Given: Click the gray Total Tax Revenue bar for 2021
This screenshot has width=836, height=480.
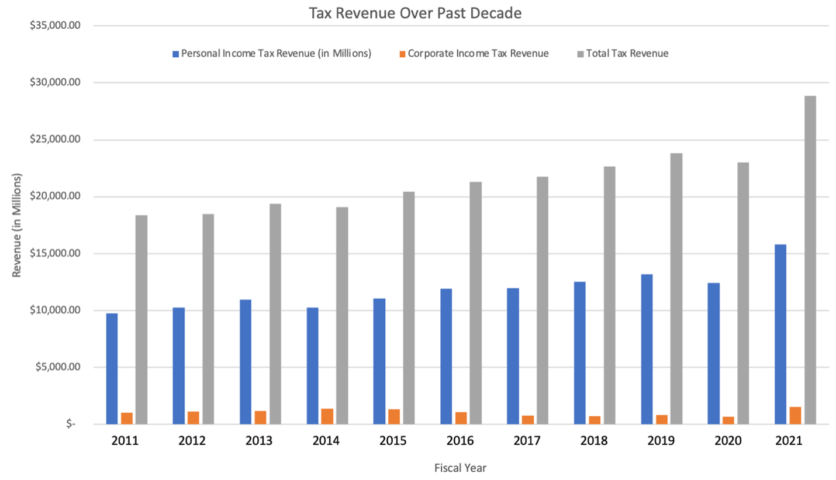Looking at the screenshot, I should tap(810, 260).
